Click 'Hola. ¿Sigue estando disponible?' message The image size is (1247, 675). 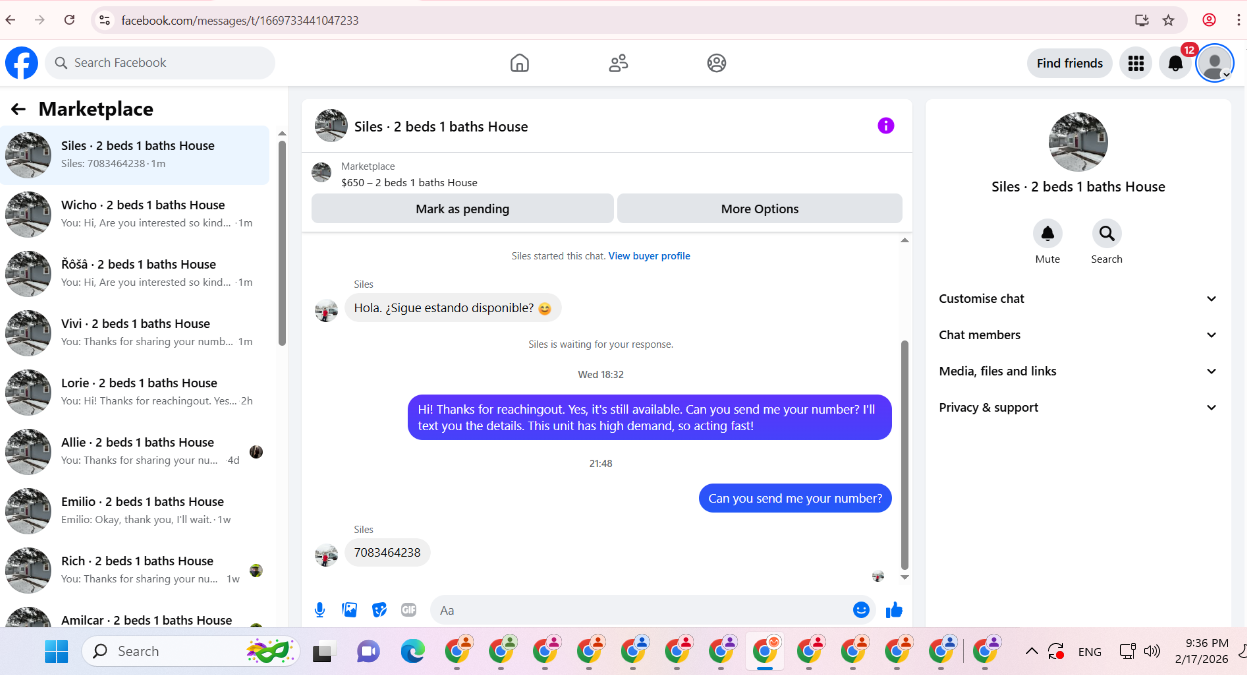(x=453, y=308)
